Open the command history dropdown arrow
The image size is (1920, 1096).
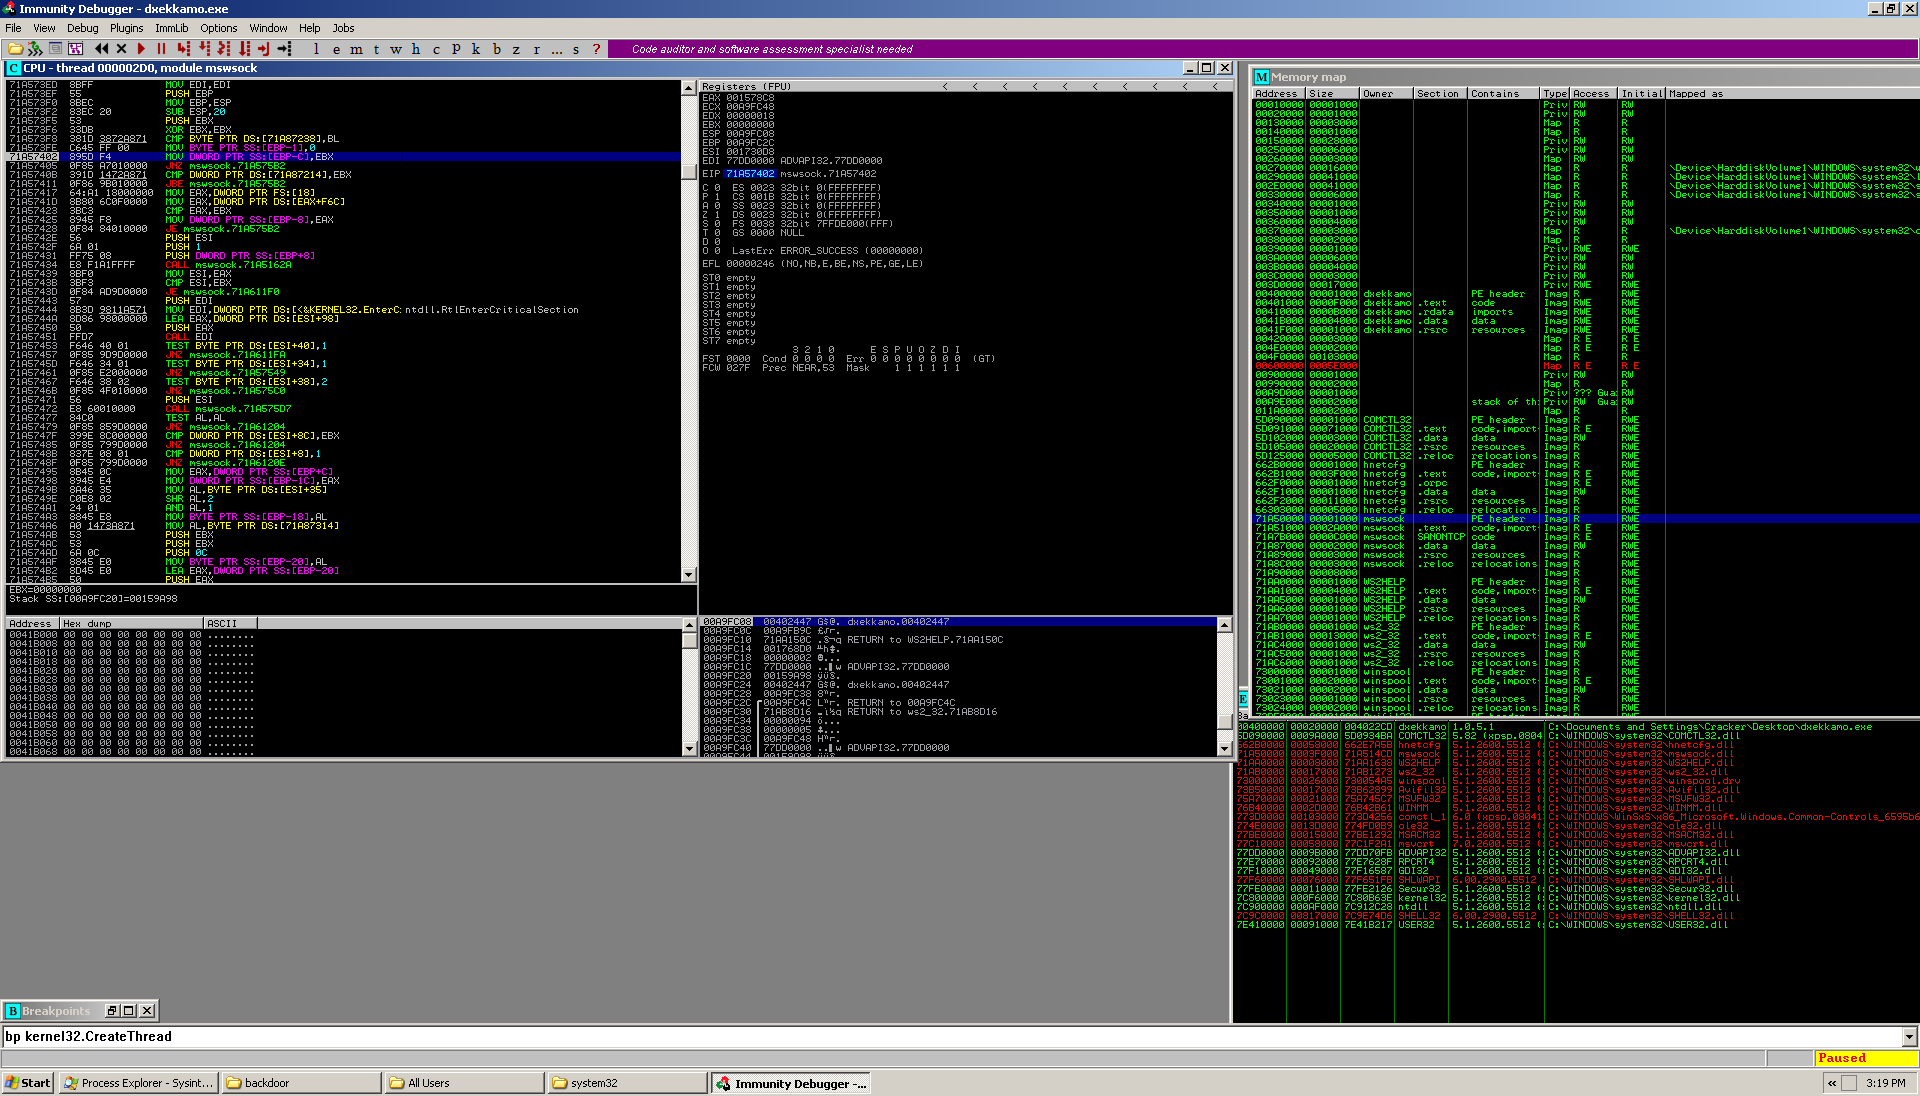click(x=1909, y=1037)
